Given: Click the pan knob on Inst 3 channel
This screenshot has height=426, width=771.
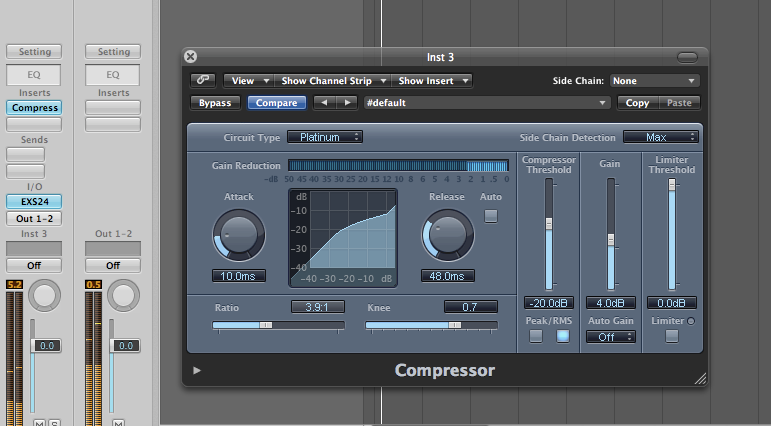Looking at the screenshot, I should tap(44, 295).
